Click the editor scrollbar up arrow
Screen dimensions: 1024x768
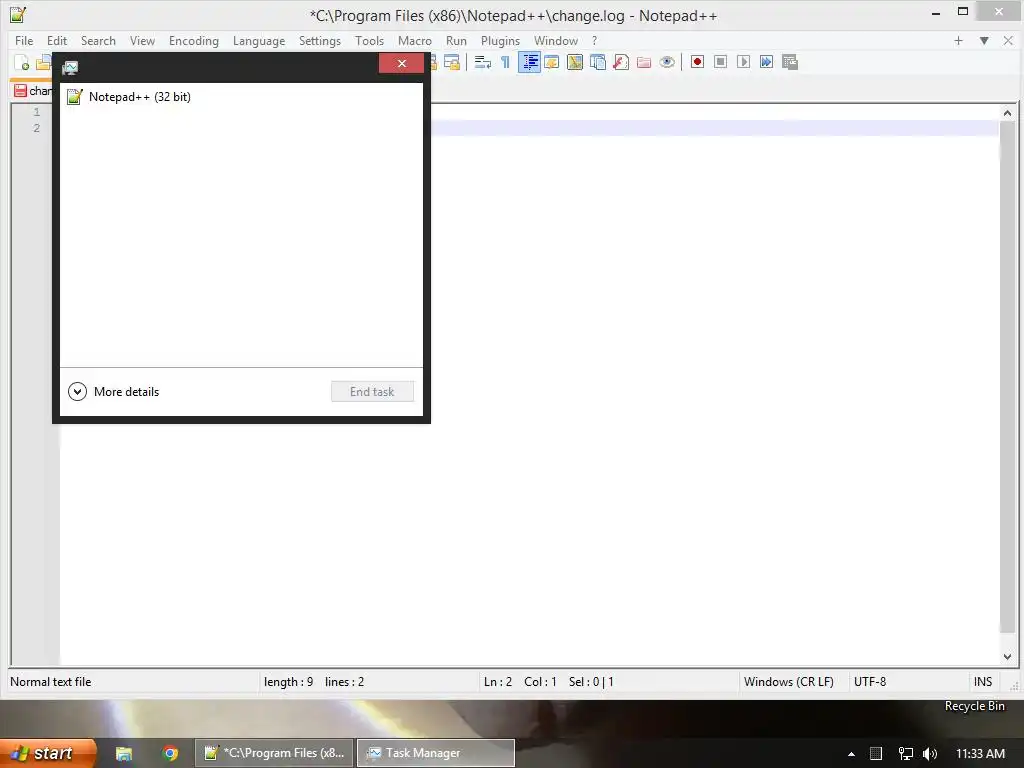(x=1007, y=113)
